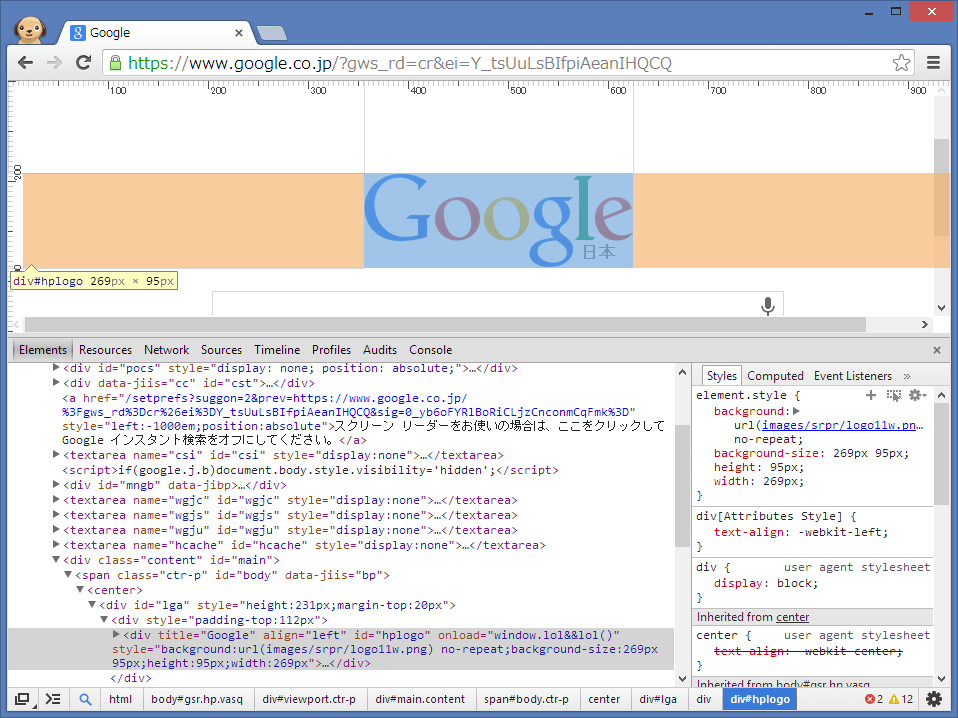
Task: Show more sidebar tabs with the chevron
Action: point(907,376)
